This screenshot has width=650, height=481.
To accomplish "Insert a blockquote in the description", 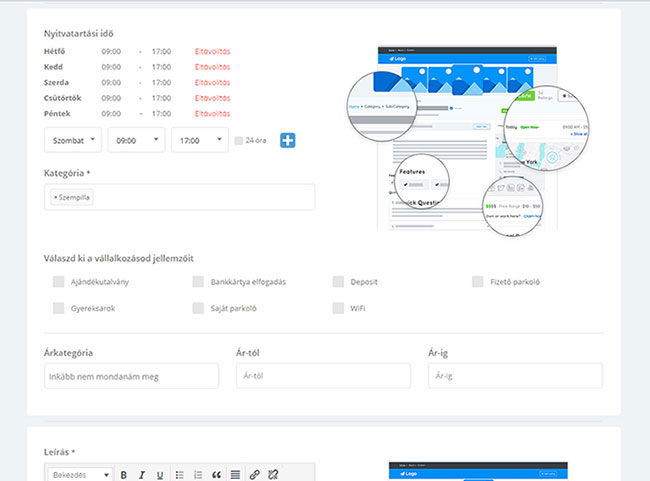I will click(216, 474).
